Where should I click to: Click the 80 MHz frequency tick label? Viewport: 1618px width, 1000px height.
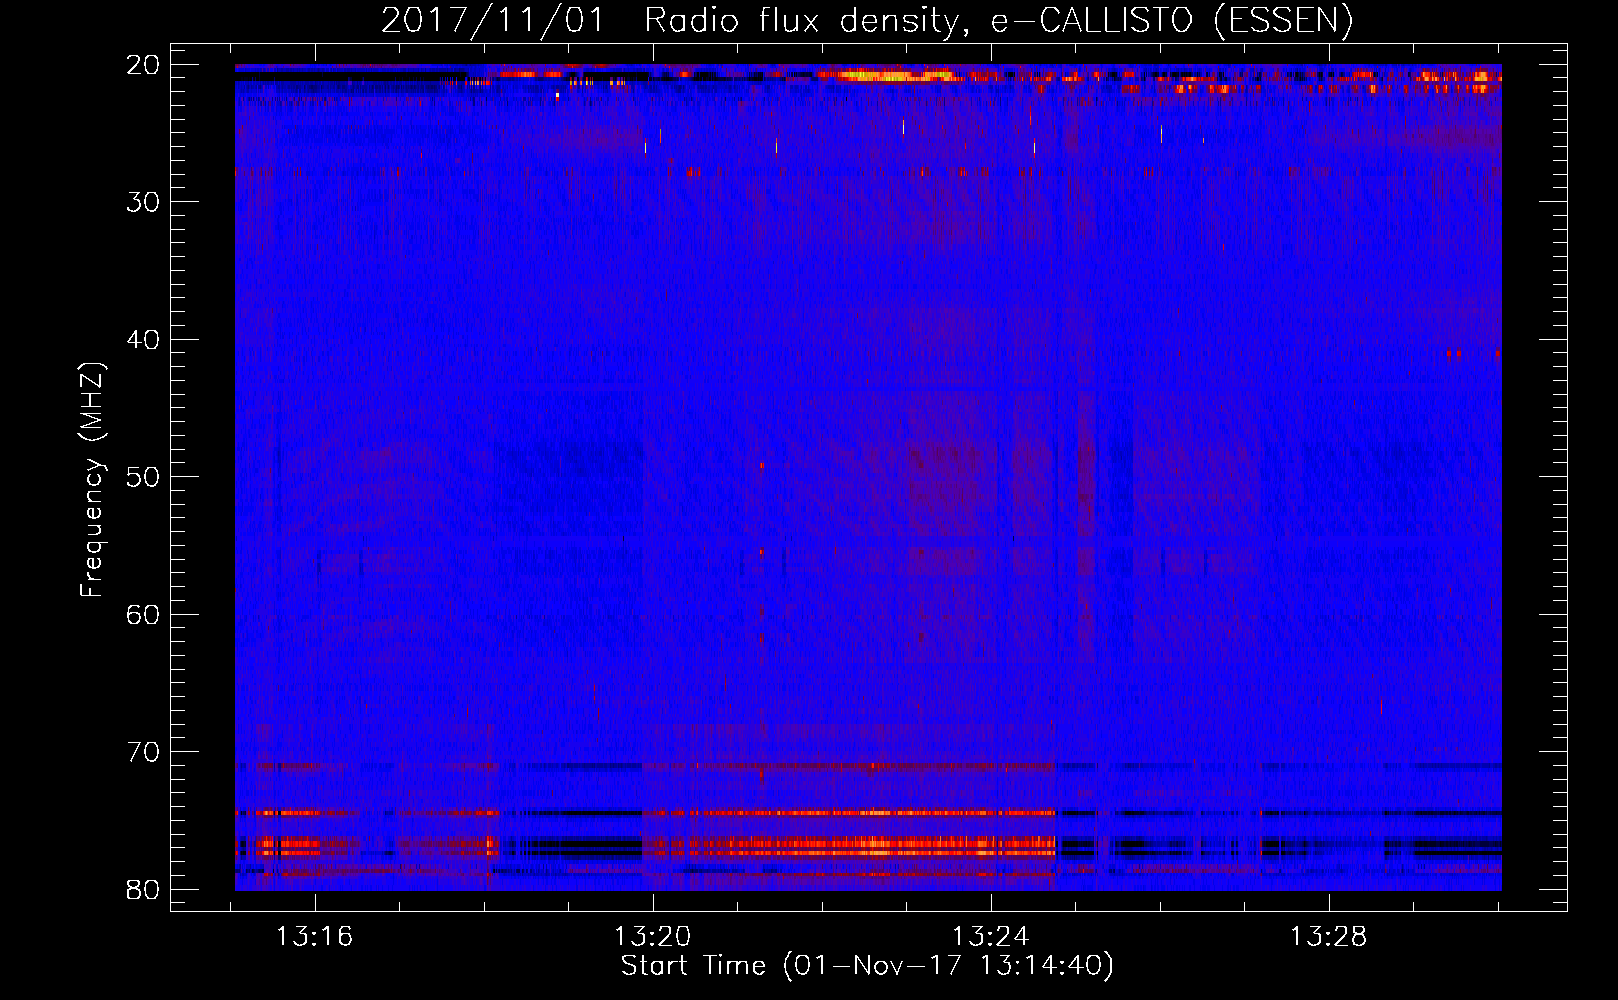(x=144, y=890)
